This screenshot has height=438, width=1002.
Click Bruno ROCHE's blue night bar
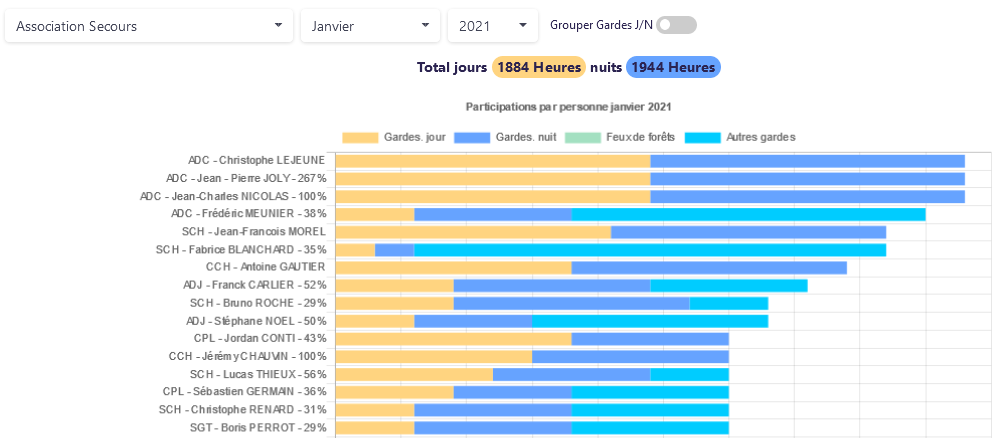coord(571,303)
